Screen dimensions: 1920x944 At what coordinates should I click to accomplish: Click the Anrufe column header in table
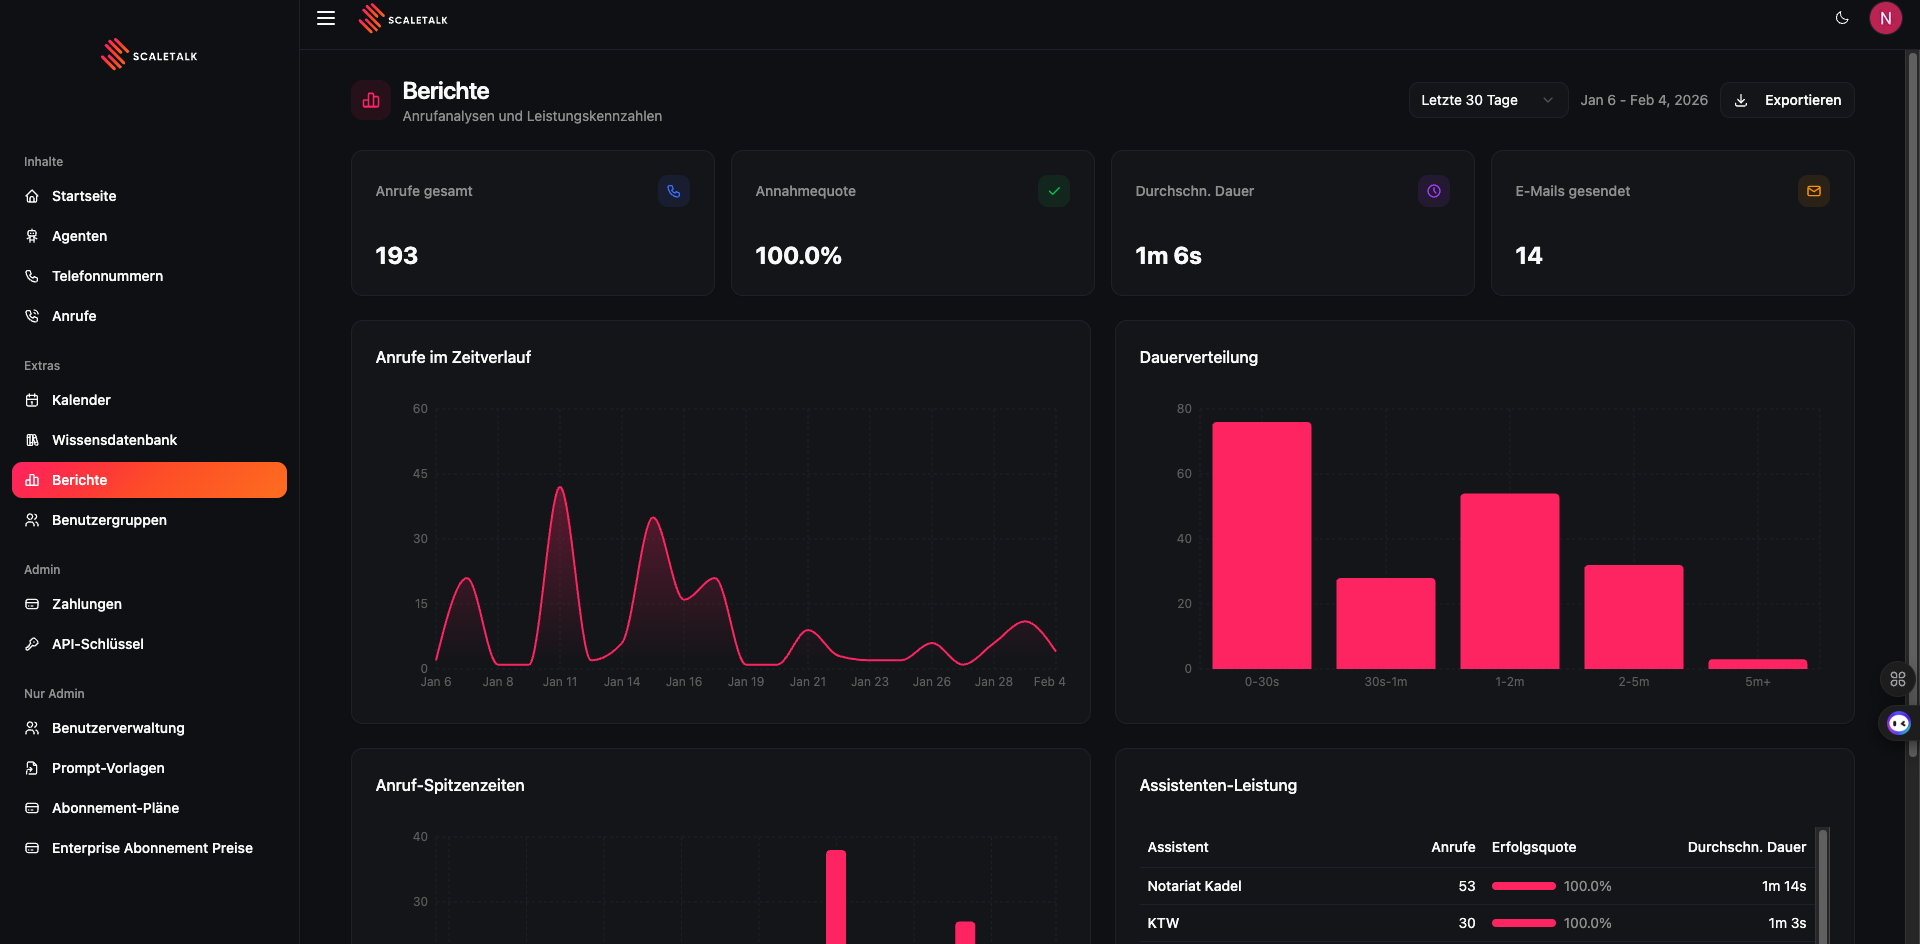[x=1453, y=847]
